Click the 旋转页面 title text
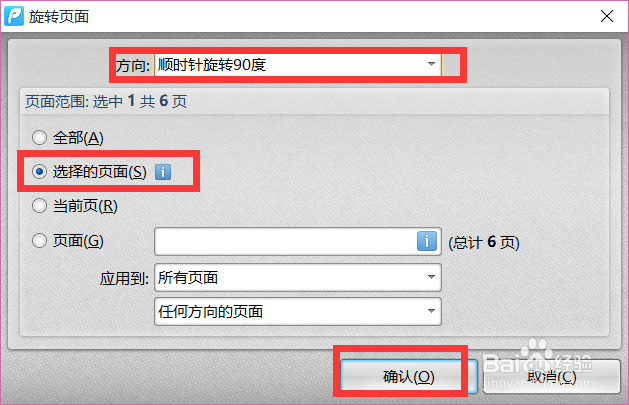Image resolution: width=629 pixels, height=405 pixels. pyautogui.click(x=59, y=17)
